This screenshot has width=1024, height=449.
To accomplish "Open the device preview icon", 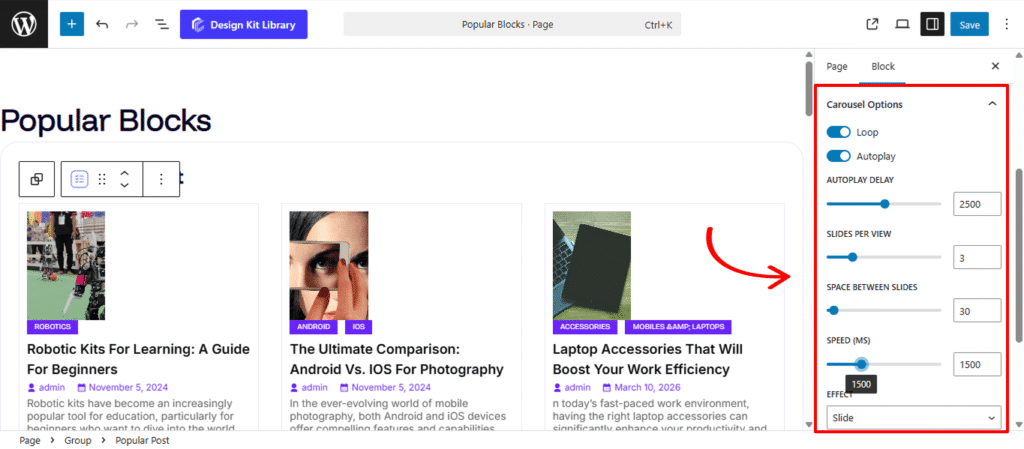I will pyautogui.click(x=902, y=24).
